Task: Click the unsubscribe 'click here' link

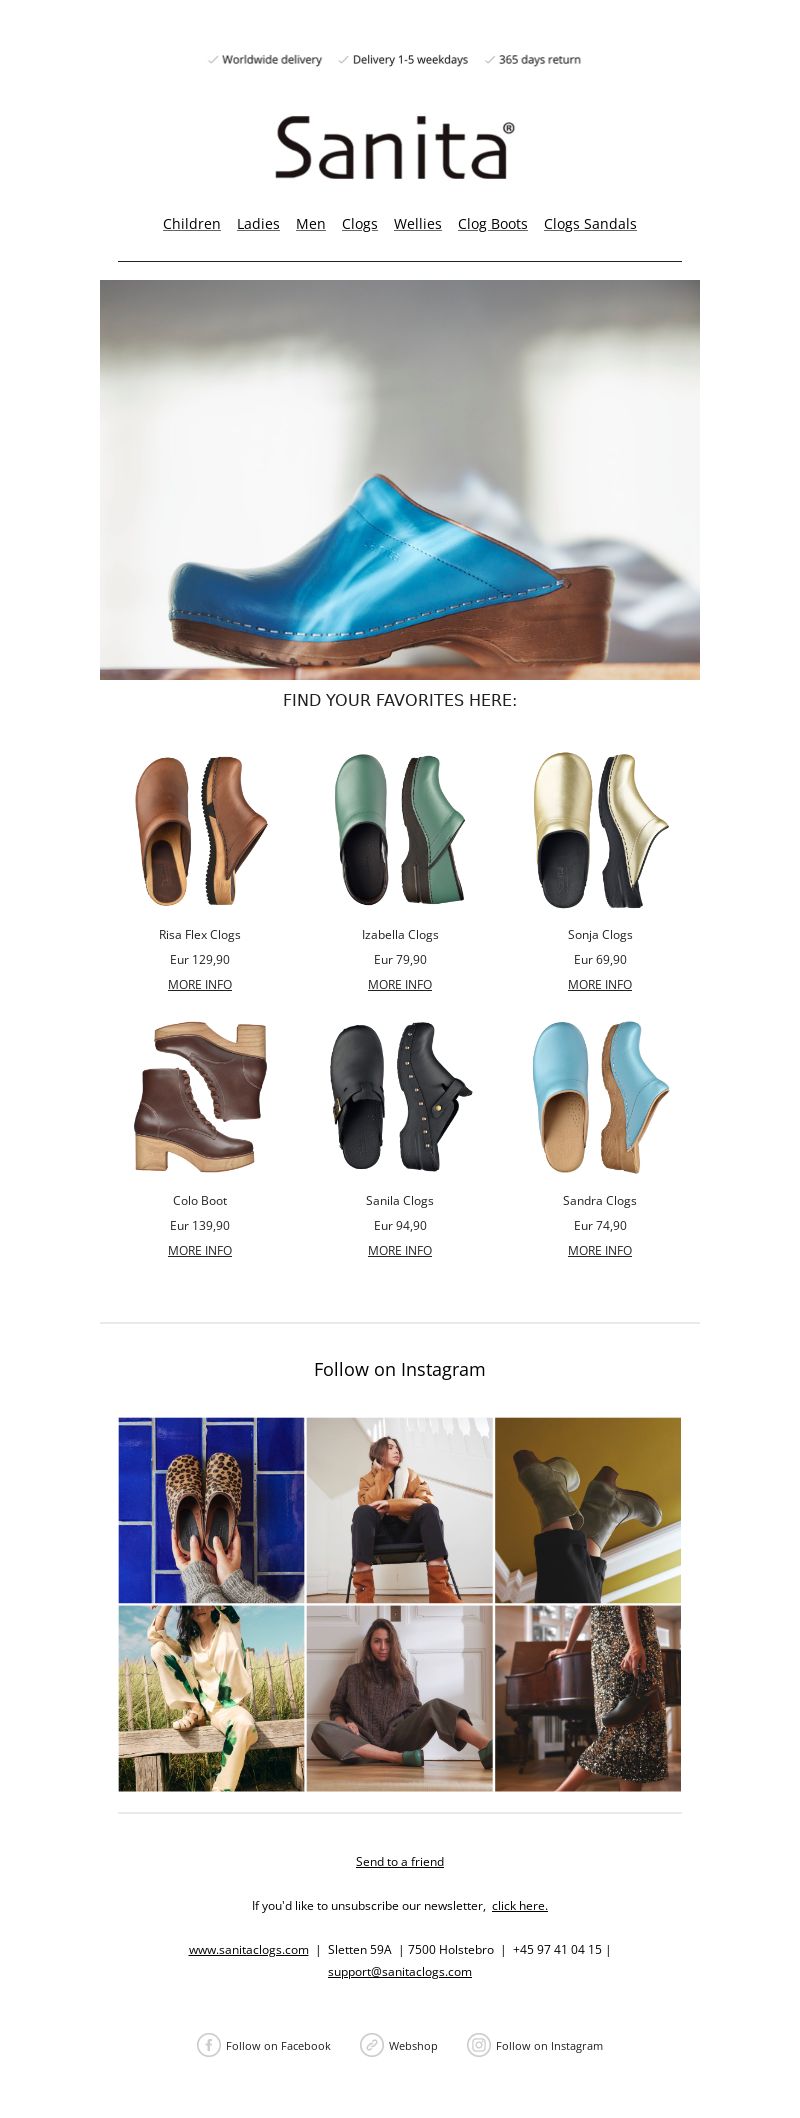Action: click(x=520, y=1906)
